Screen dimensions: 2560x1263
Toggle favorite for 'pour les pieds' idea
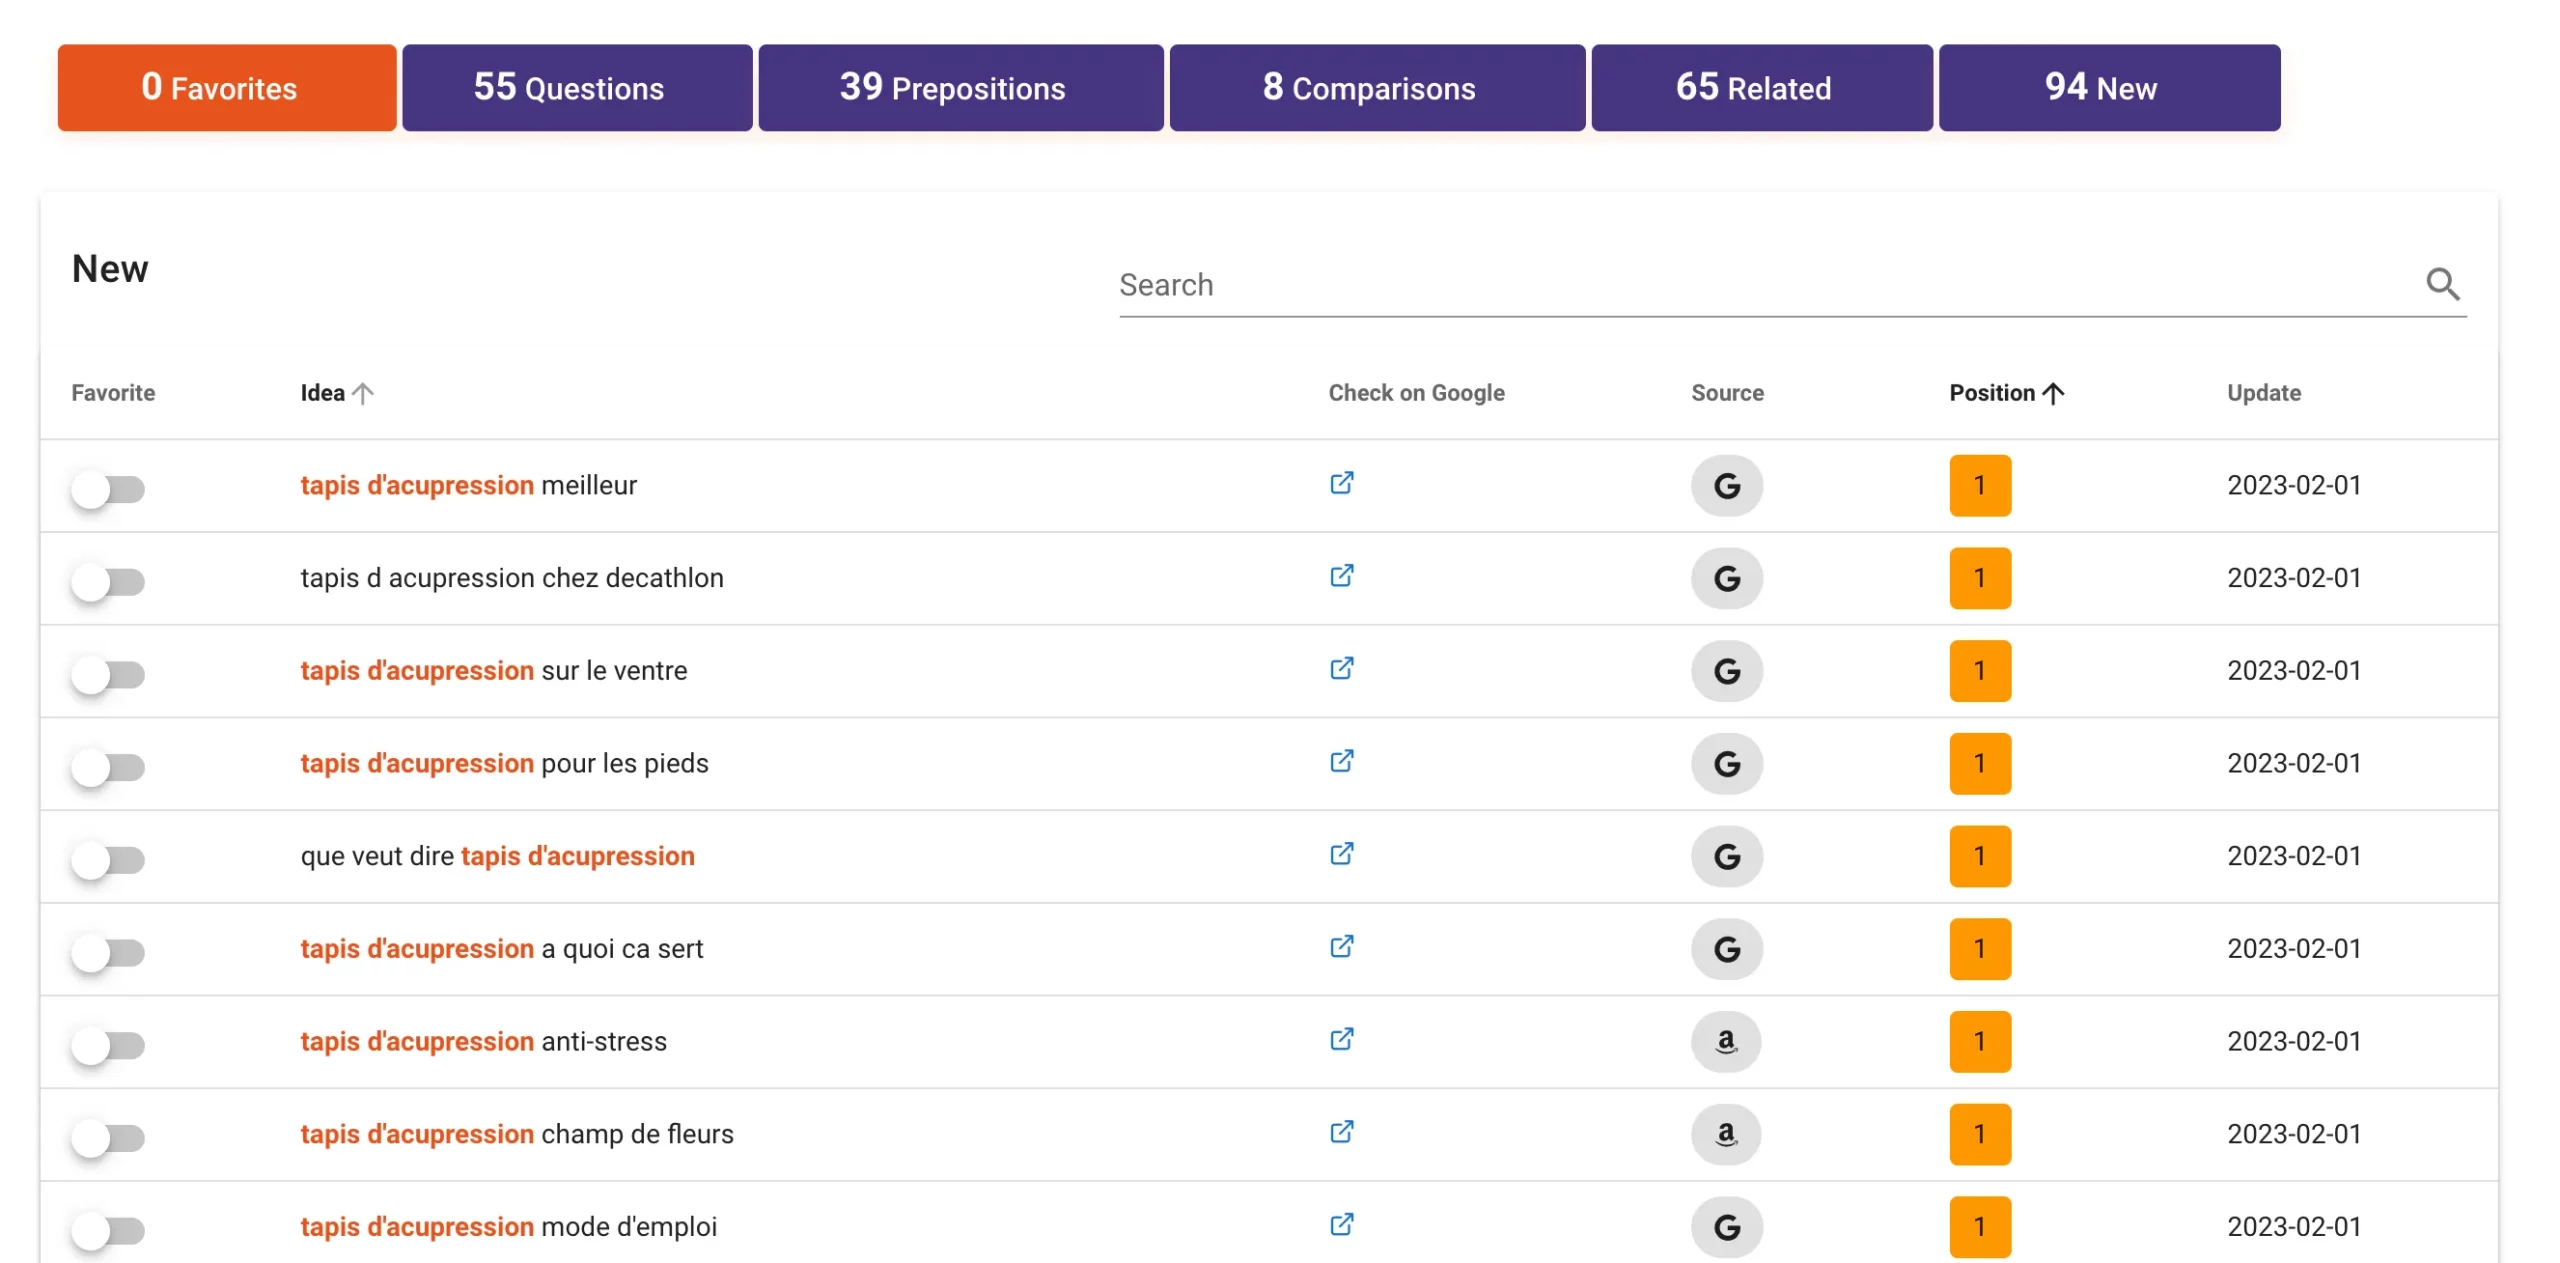click(108, 767)
